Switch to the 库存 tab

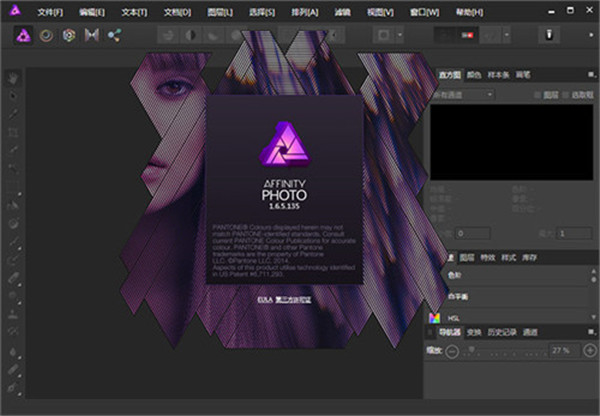529,258
